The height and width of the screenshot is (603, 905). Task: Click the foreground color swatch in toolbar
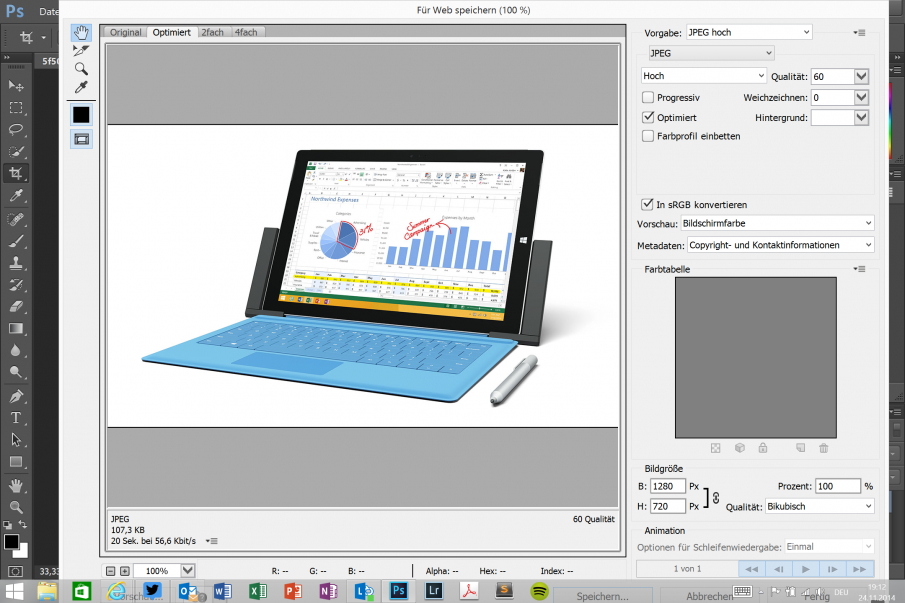pos(11,541)
